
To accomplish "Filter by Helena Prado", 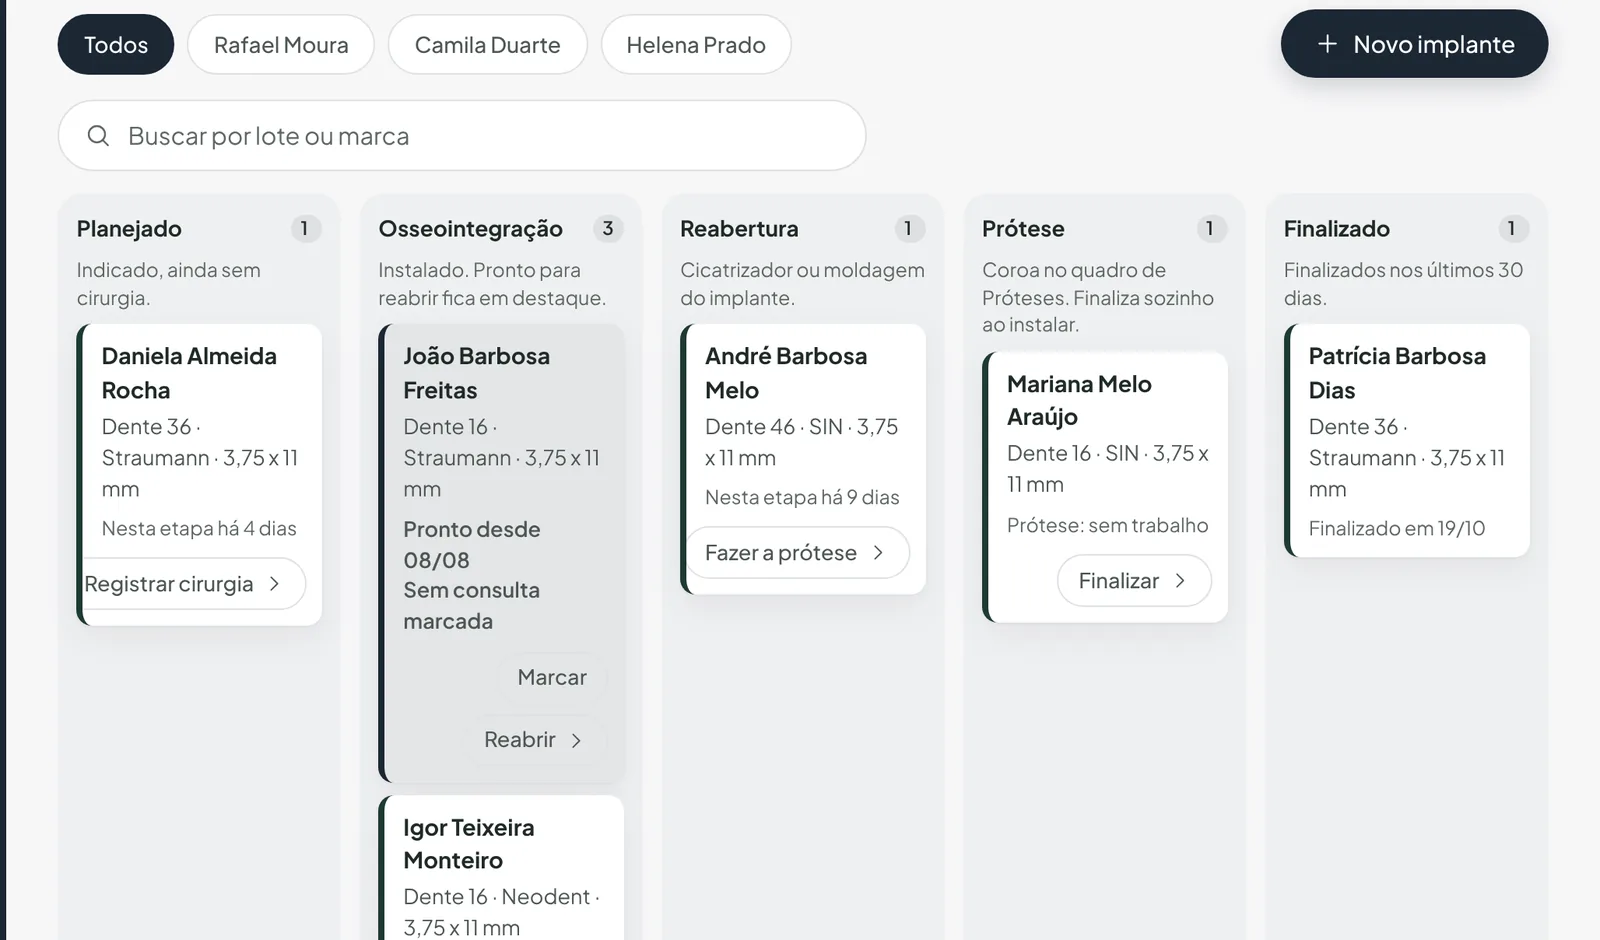I will click(x=696, y=44).
